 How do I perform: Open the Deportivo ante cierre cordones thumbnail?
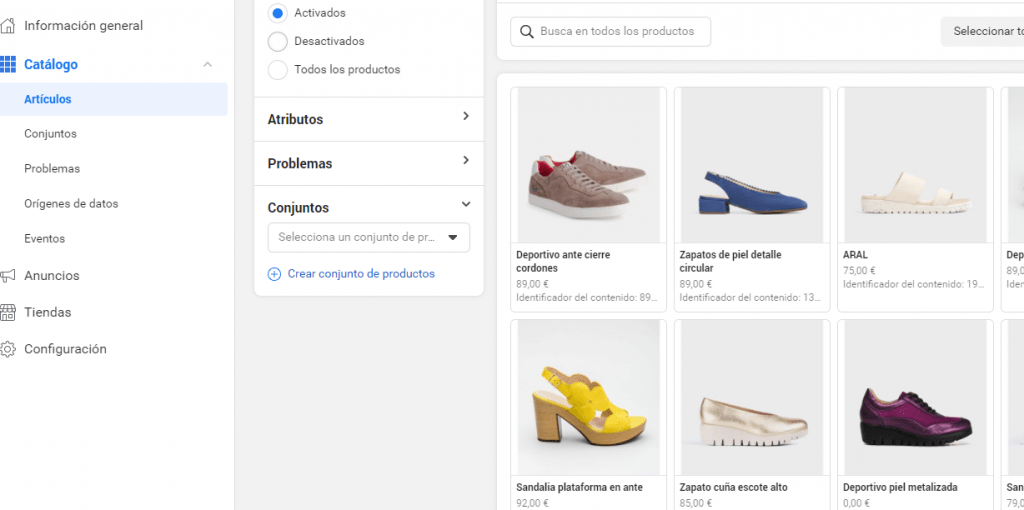coord(588,165)
